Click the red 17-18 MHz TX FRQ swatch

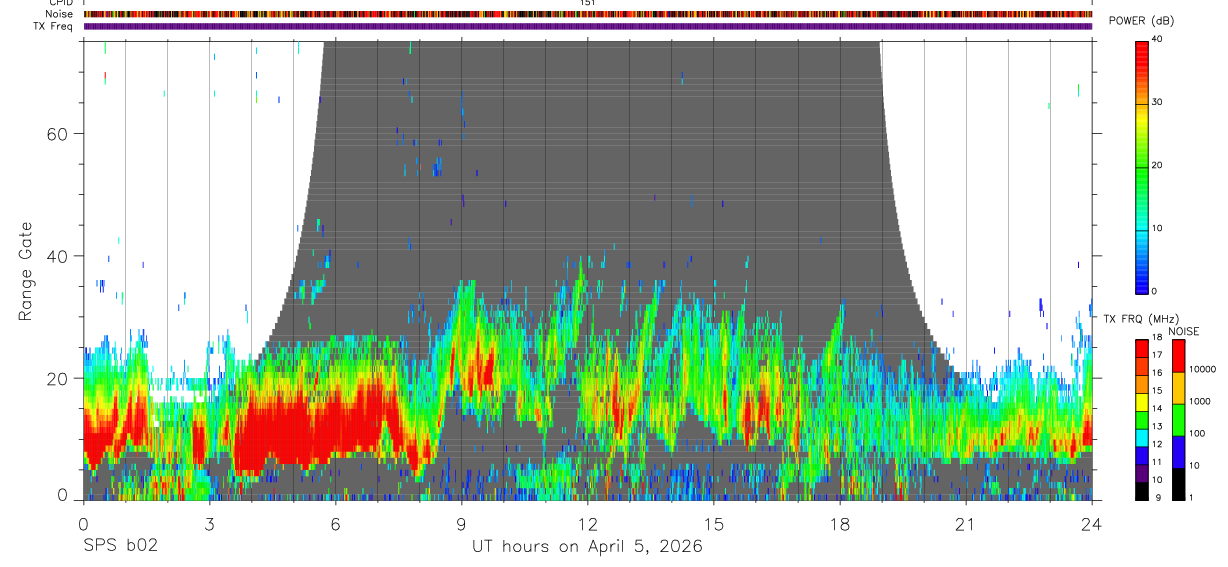[1141, 347]
